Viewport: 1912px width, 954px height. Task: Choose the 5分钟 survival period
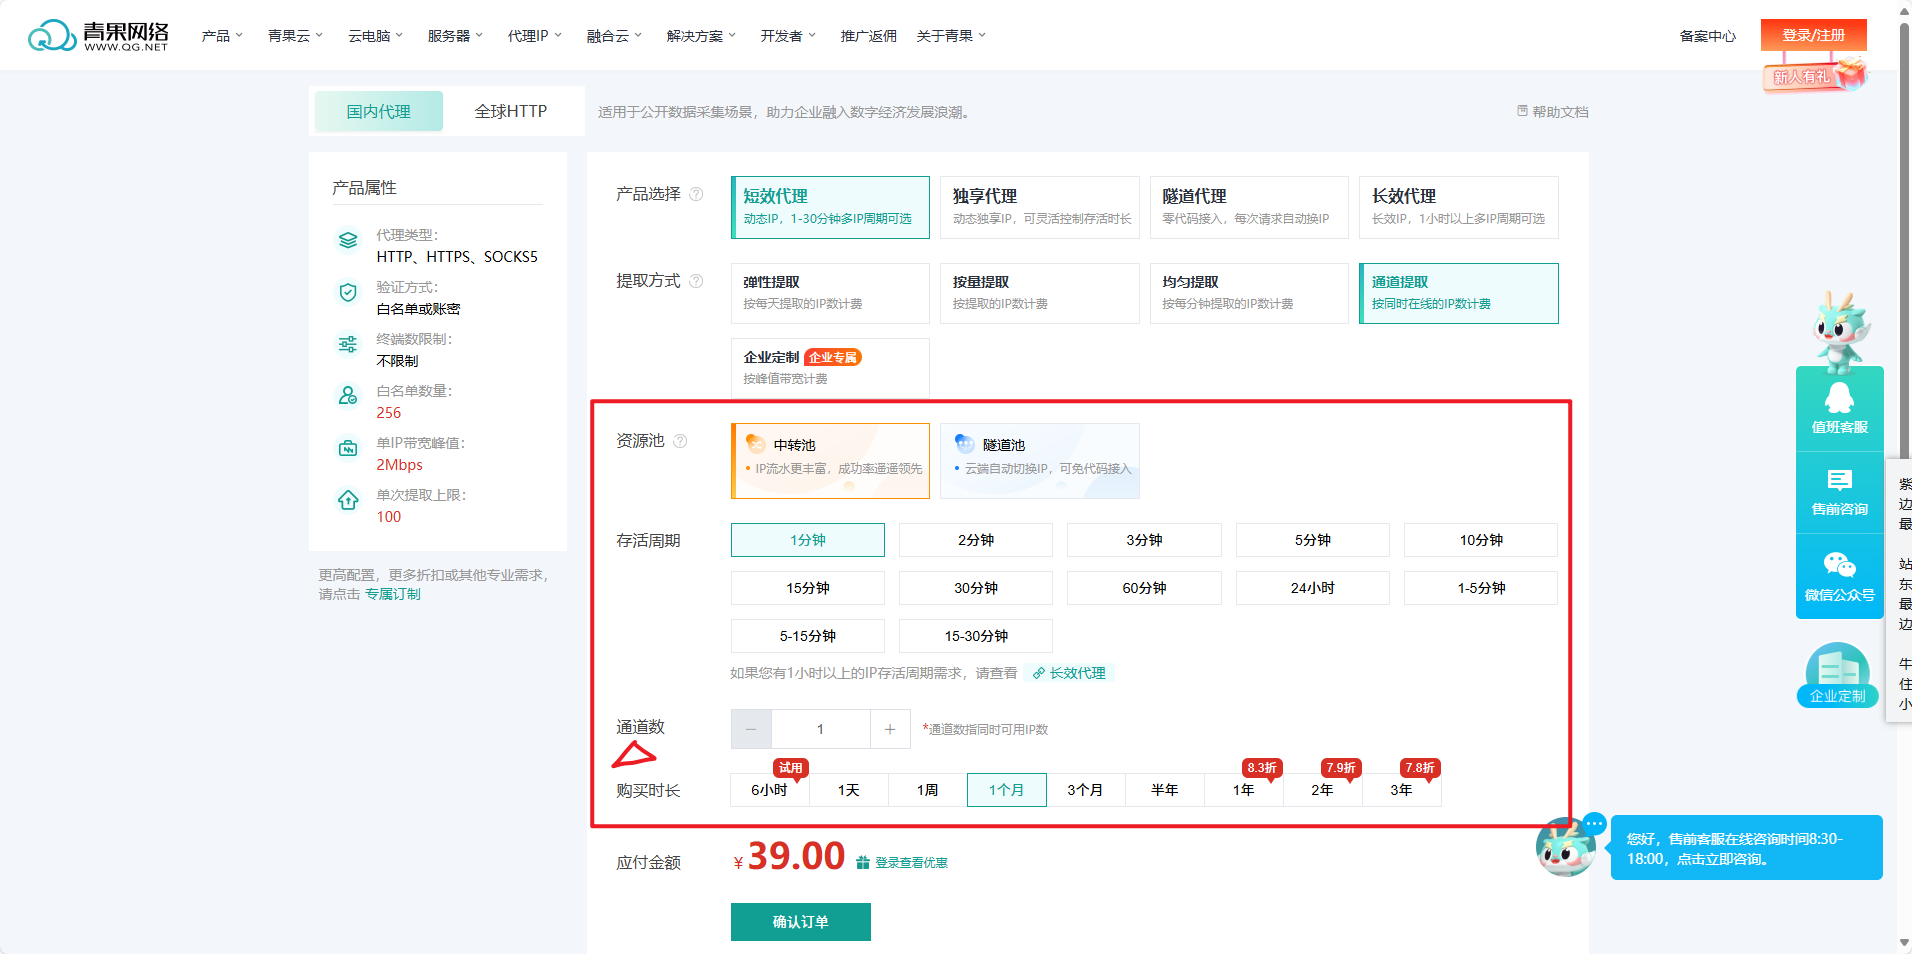click(x=1312, y=540)
